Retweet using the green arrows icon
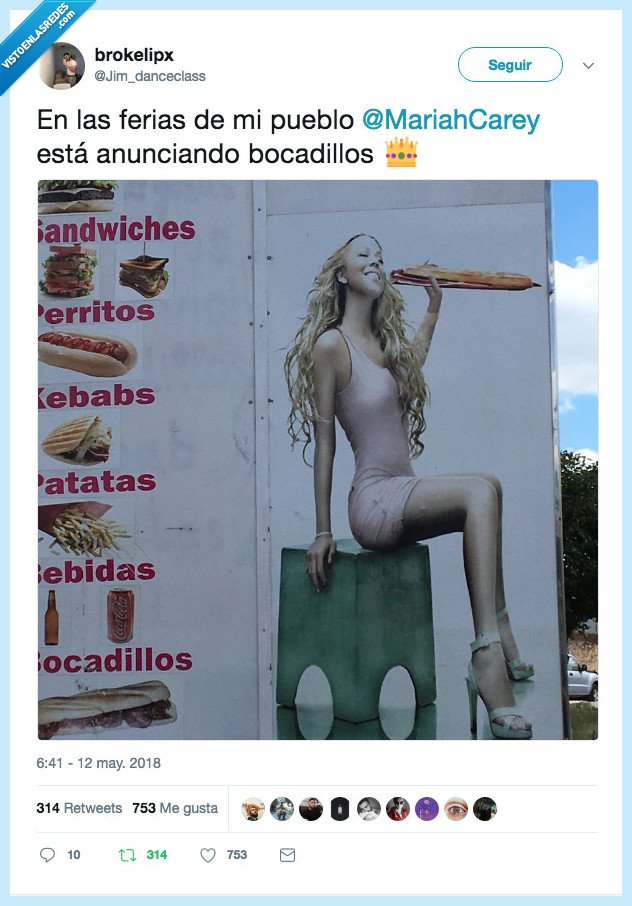The height and width of the screenshot is (906, 632). tap(127, 855)
